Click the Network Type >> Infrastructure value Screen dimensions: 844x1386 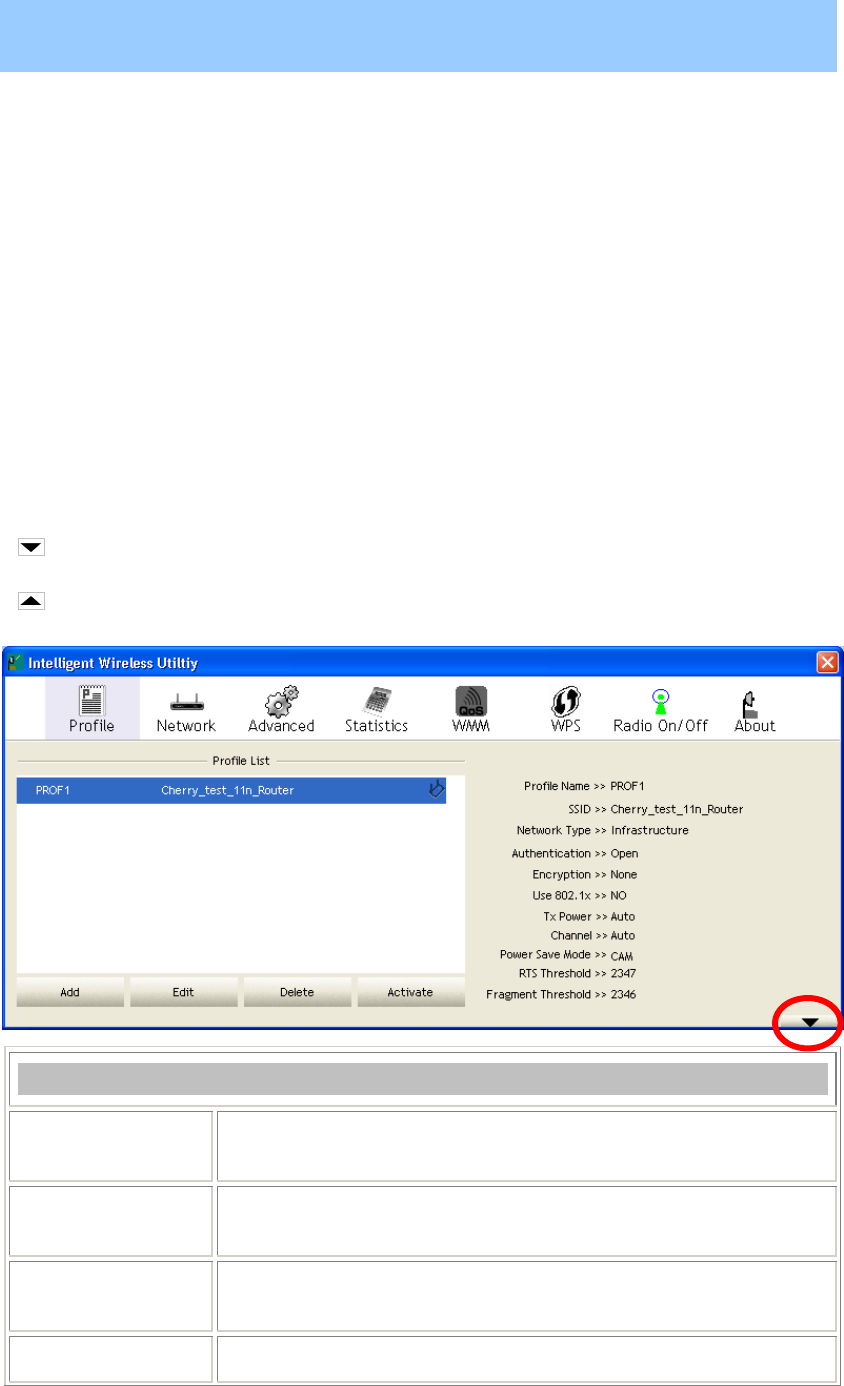click(649, 831)
